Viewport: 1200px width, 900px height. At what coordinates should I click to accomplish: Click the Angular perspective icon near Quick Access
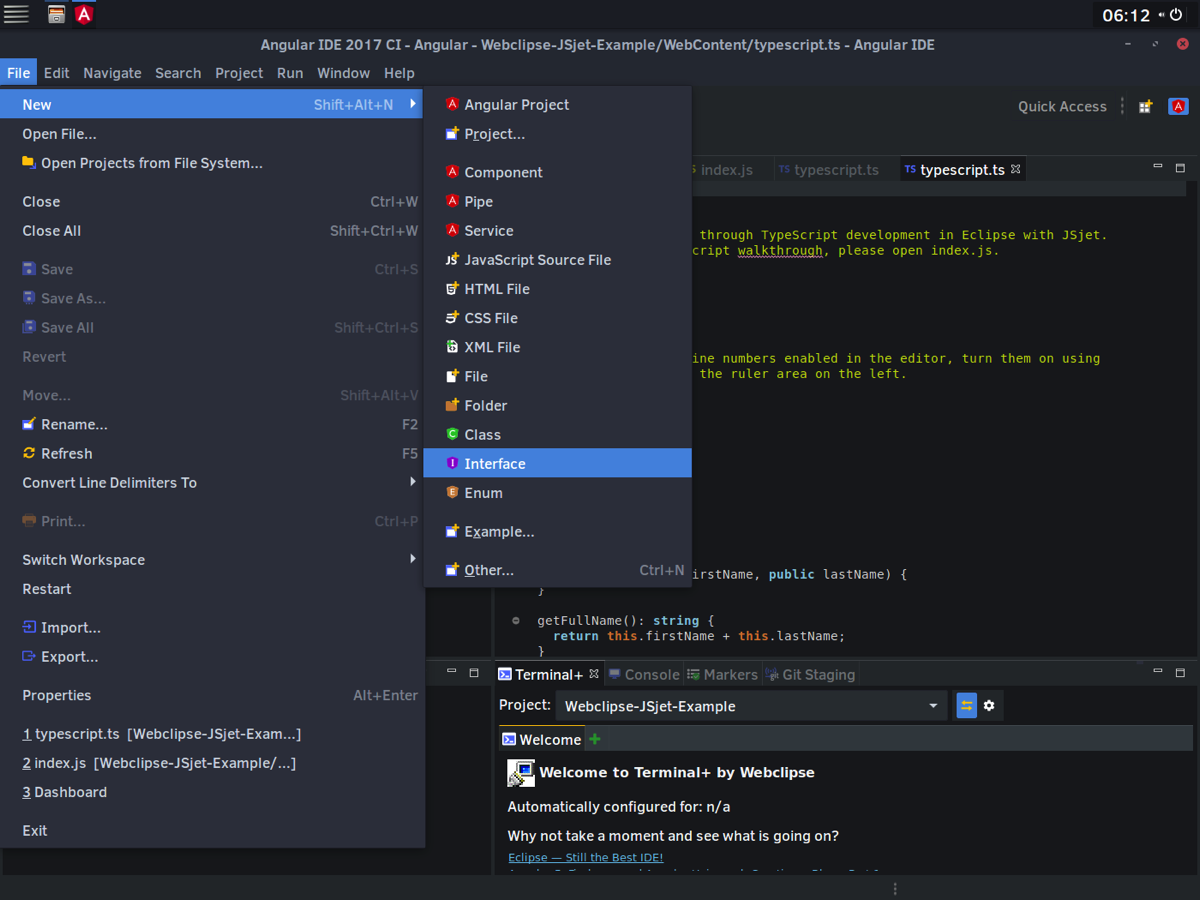(1179, 106)
